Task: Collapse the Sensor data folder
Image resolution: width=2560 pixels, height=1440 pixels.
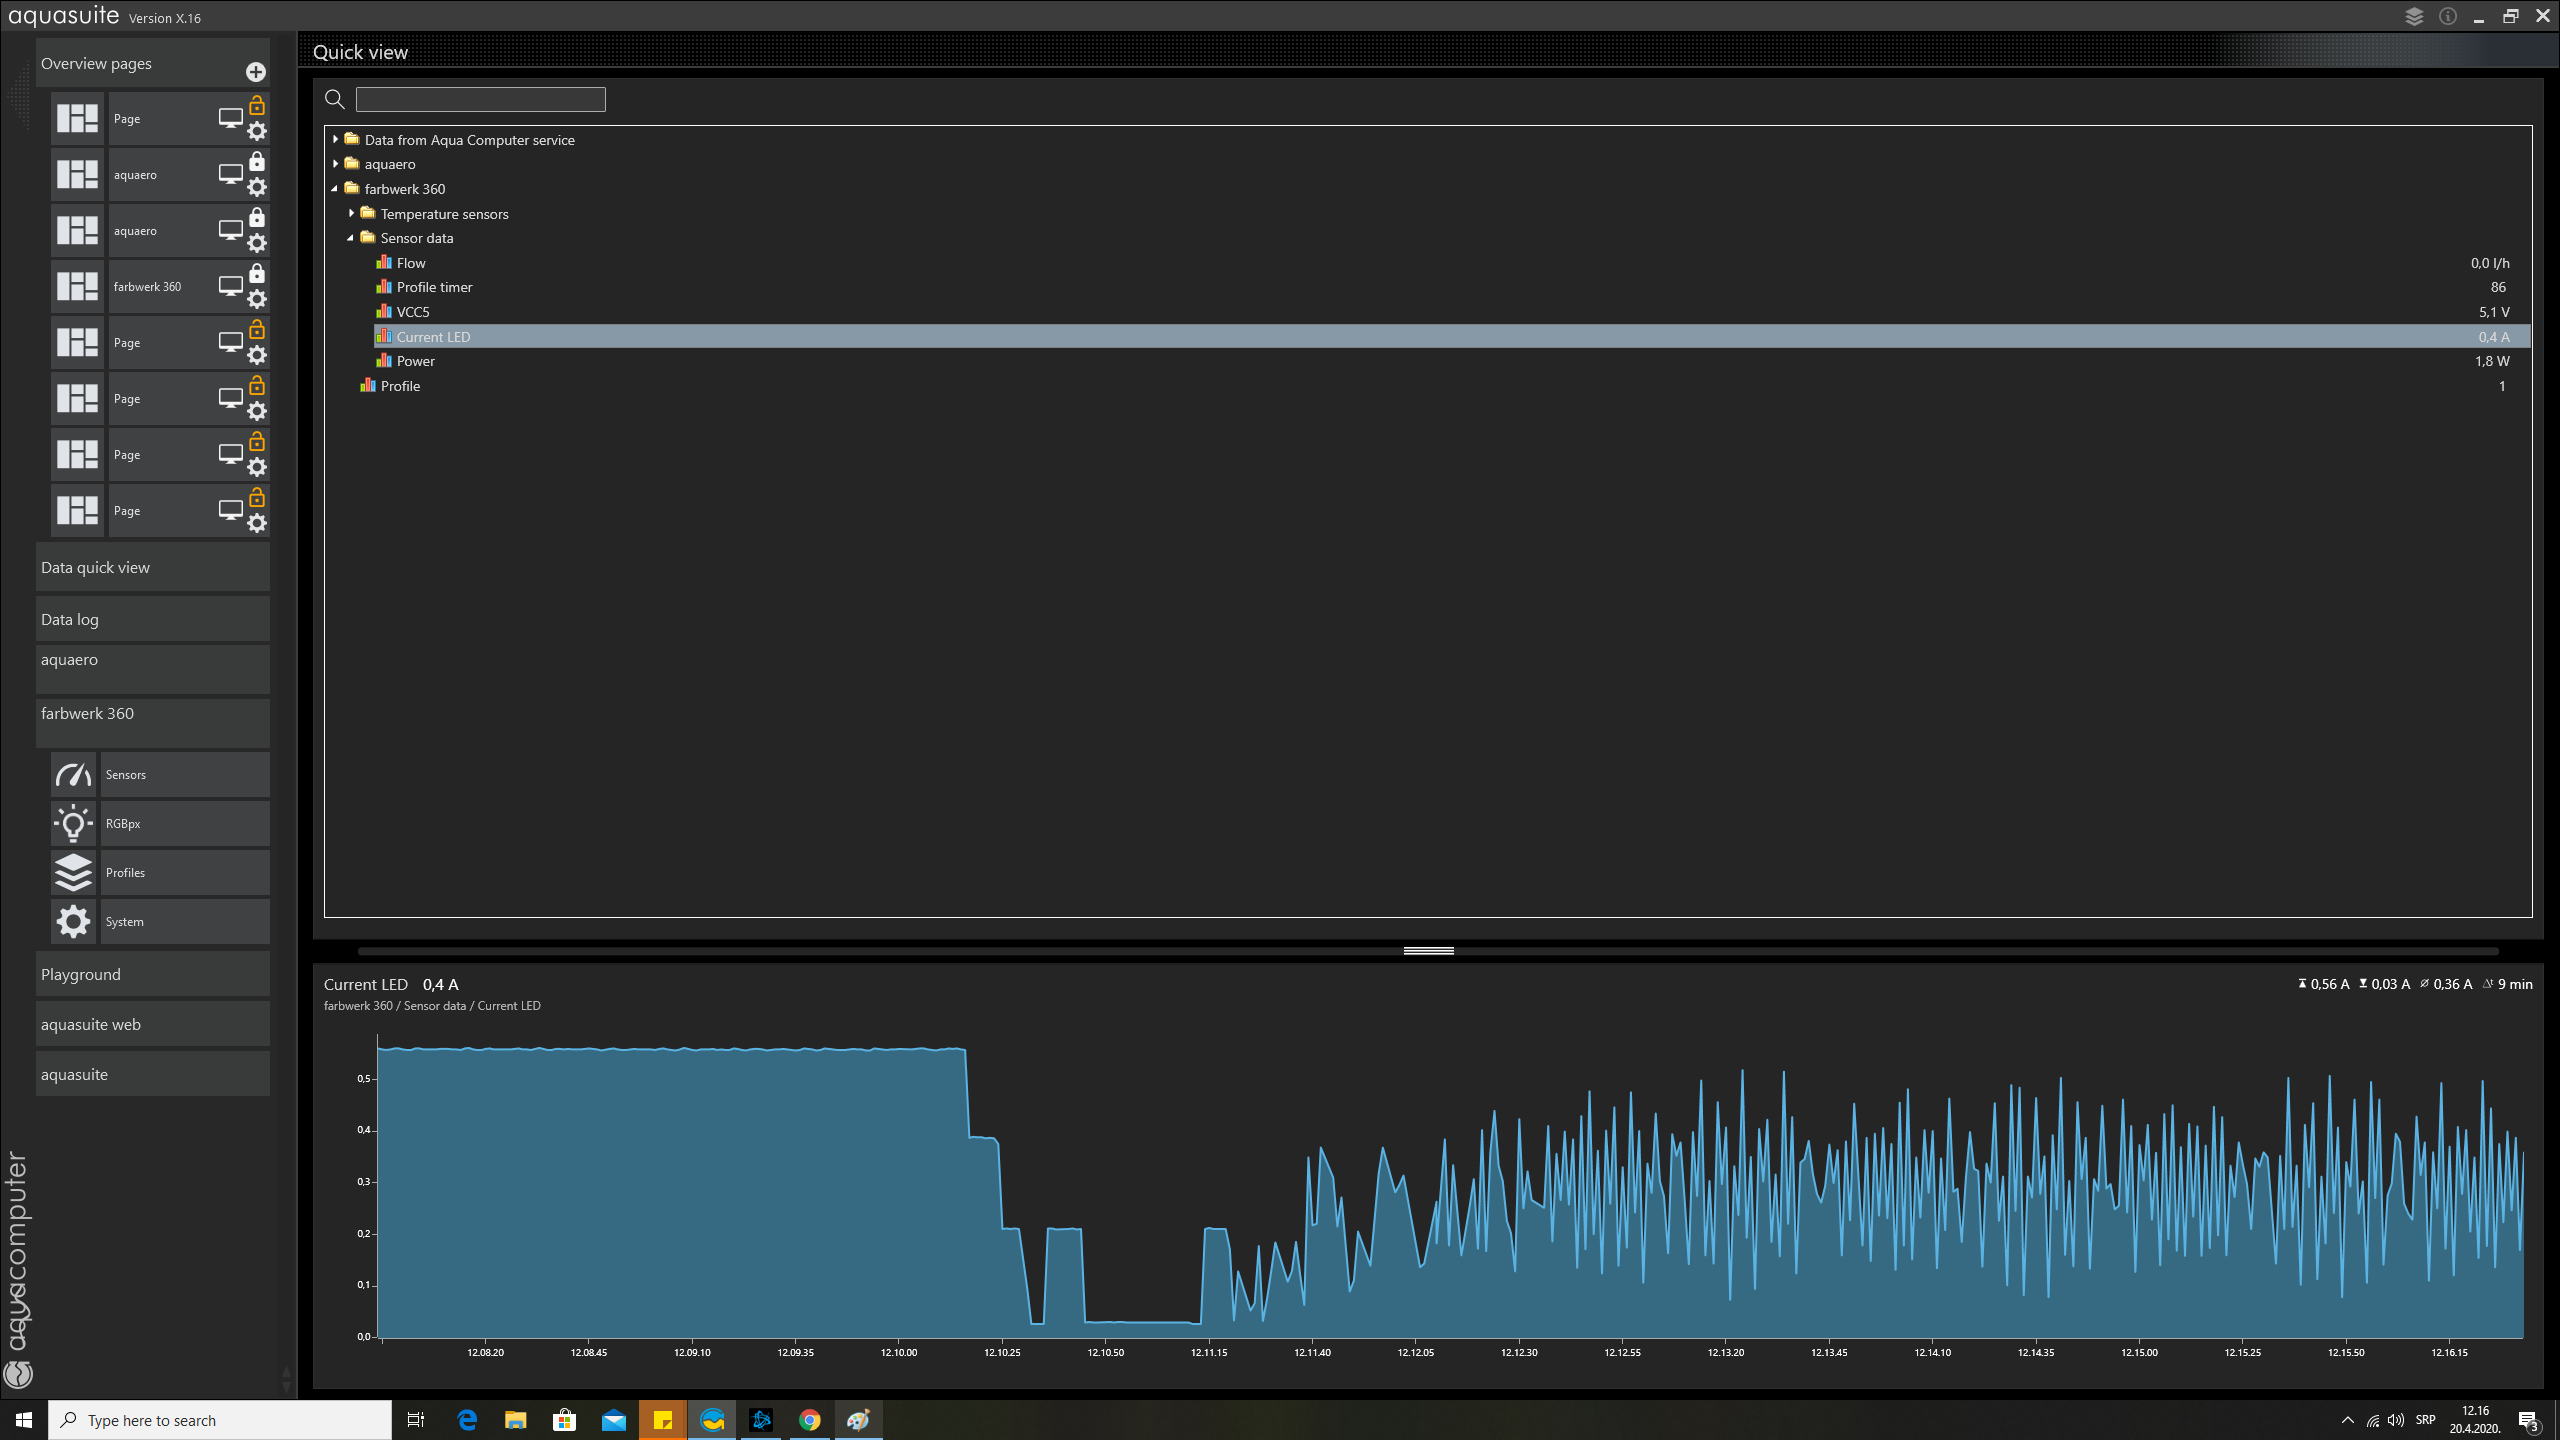Action: (x=351, y=238)
